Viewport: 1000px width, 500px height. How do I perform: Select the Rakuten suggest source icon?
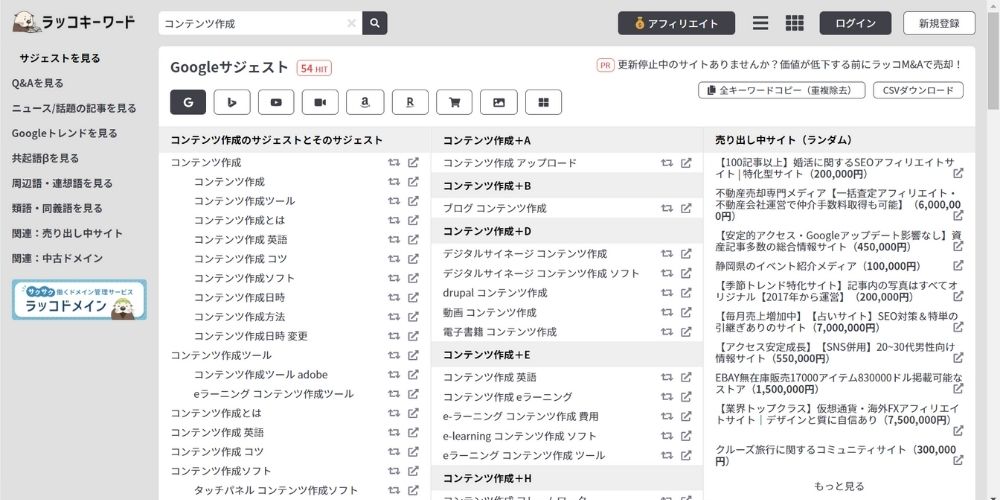tap(410, 102)
